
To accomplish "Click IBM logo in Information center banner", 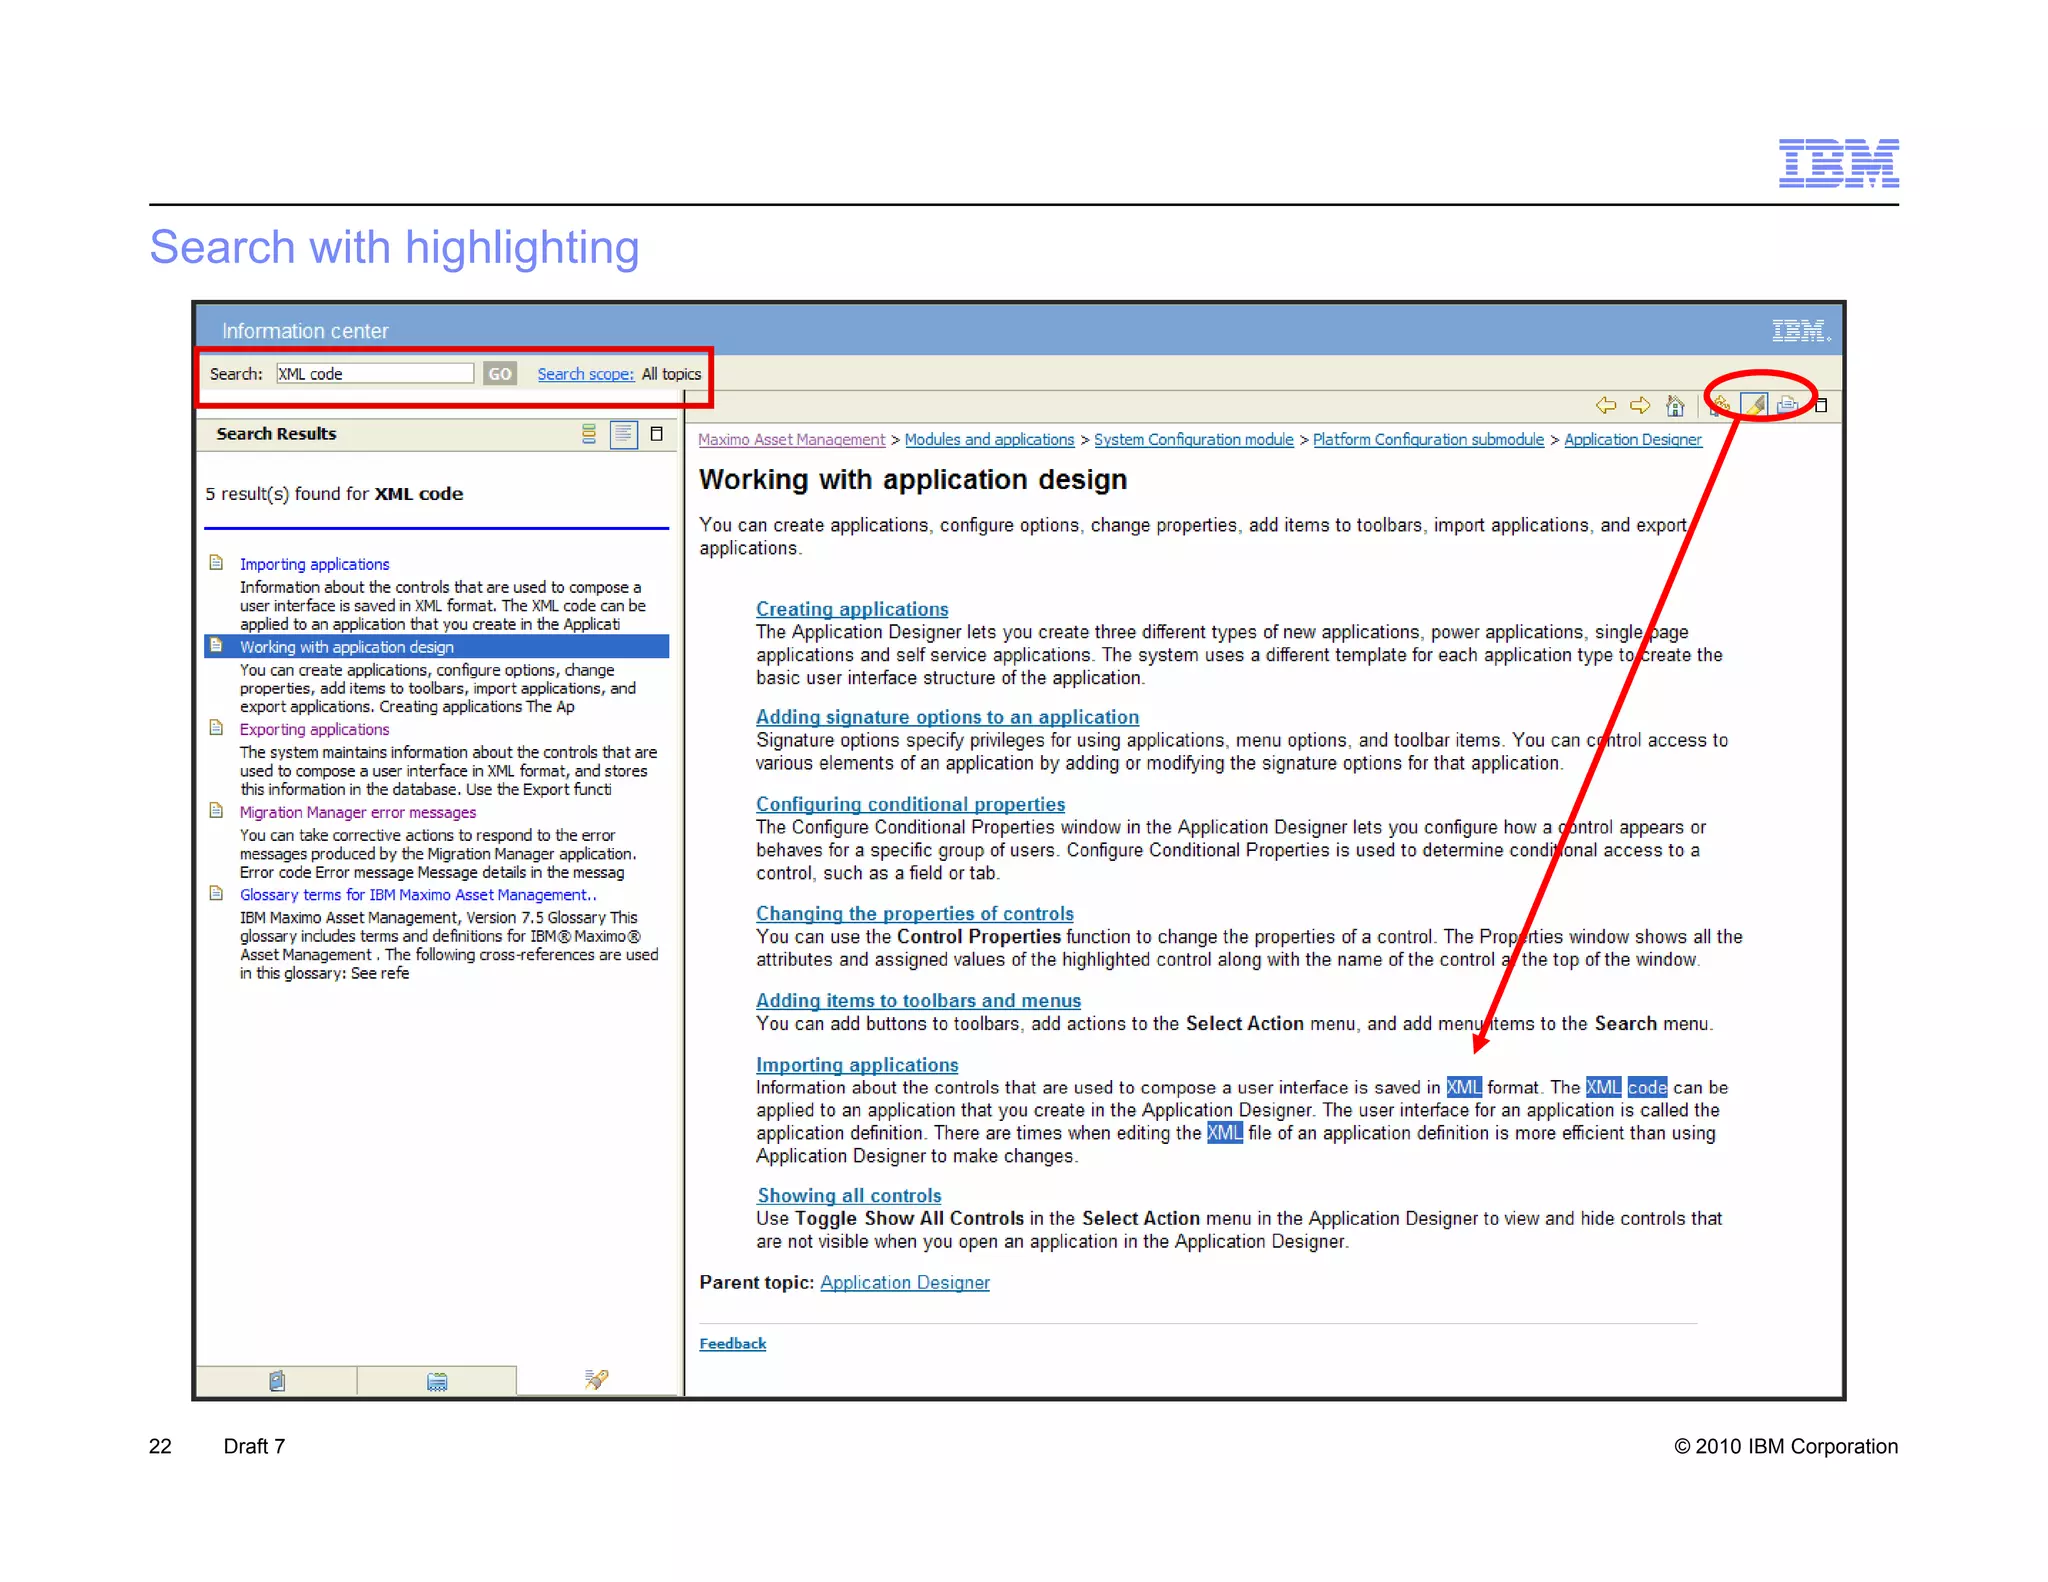I will pyautogui.click(x=1801, y=331).
